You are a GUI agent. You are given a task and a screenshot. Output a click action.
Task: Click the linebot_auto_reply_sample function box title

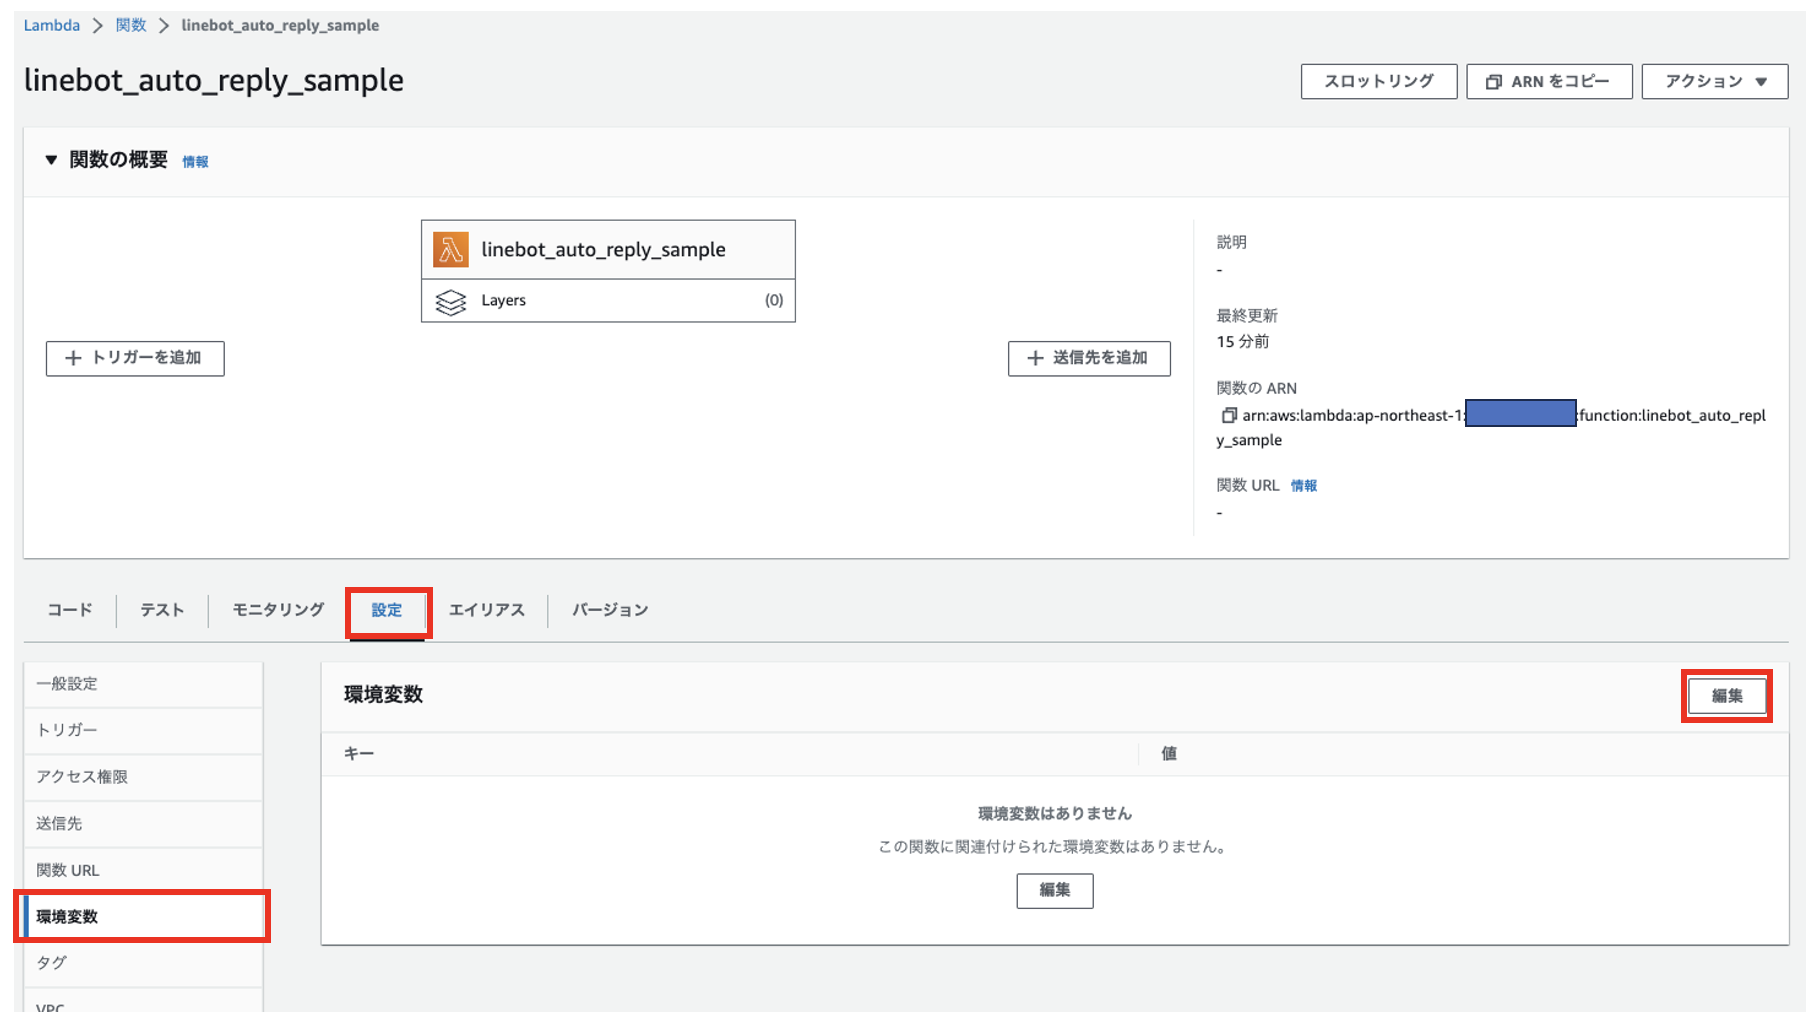click(604, 250)
